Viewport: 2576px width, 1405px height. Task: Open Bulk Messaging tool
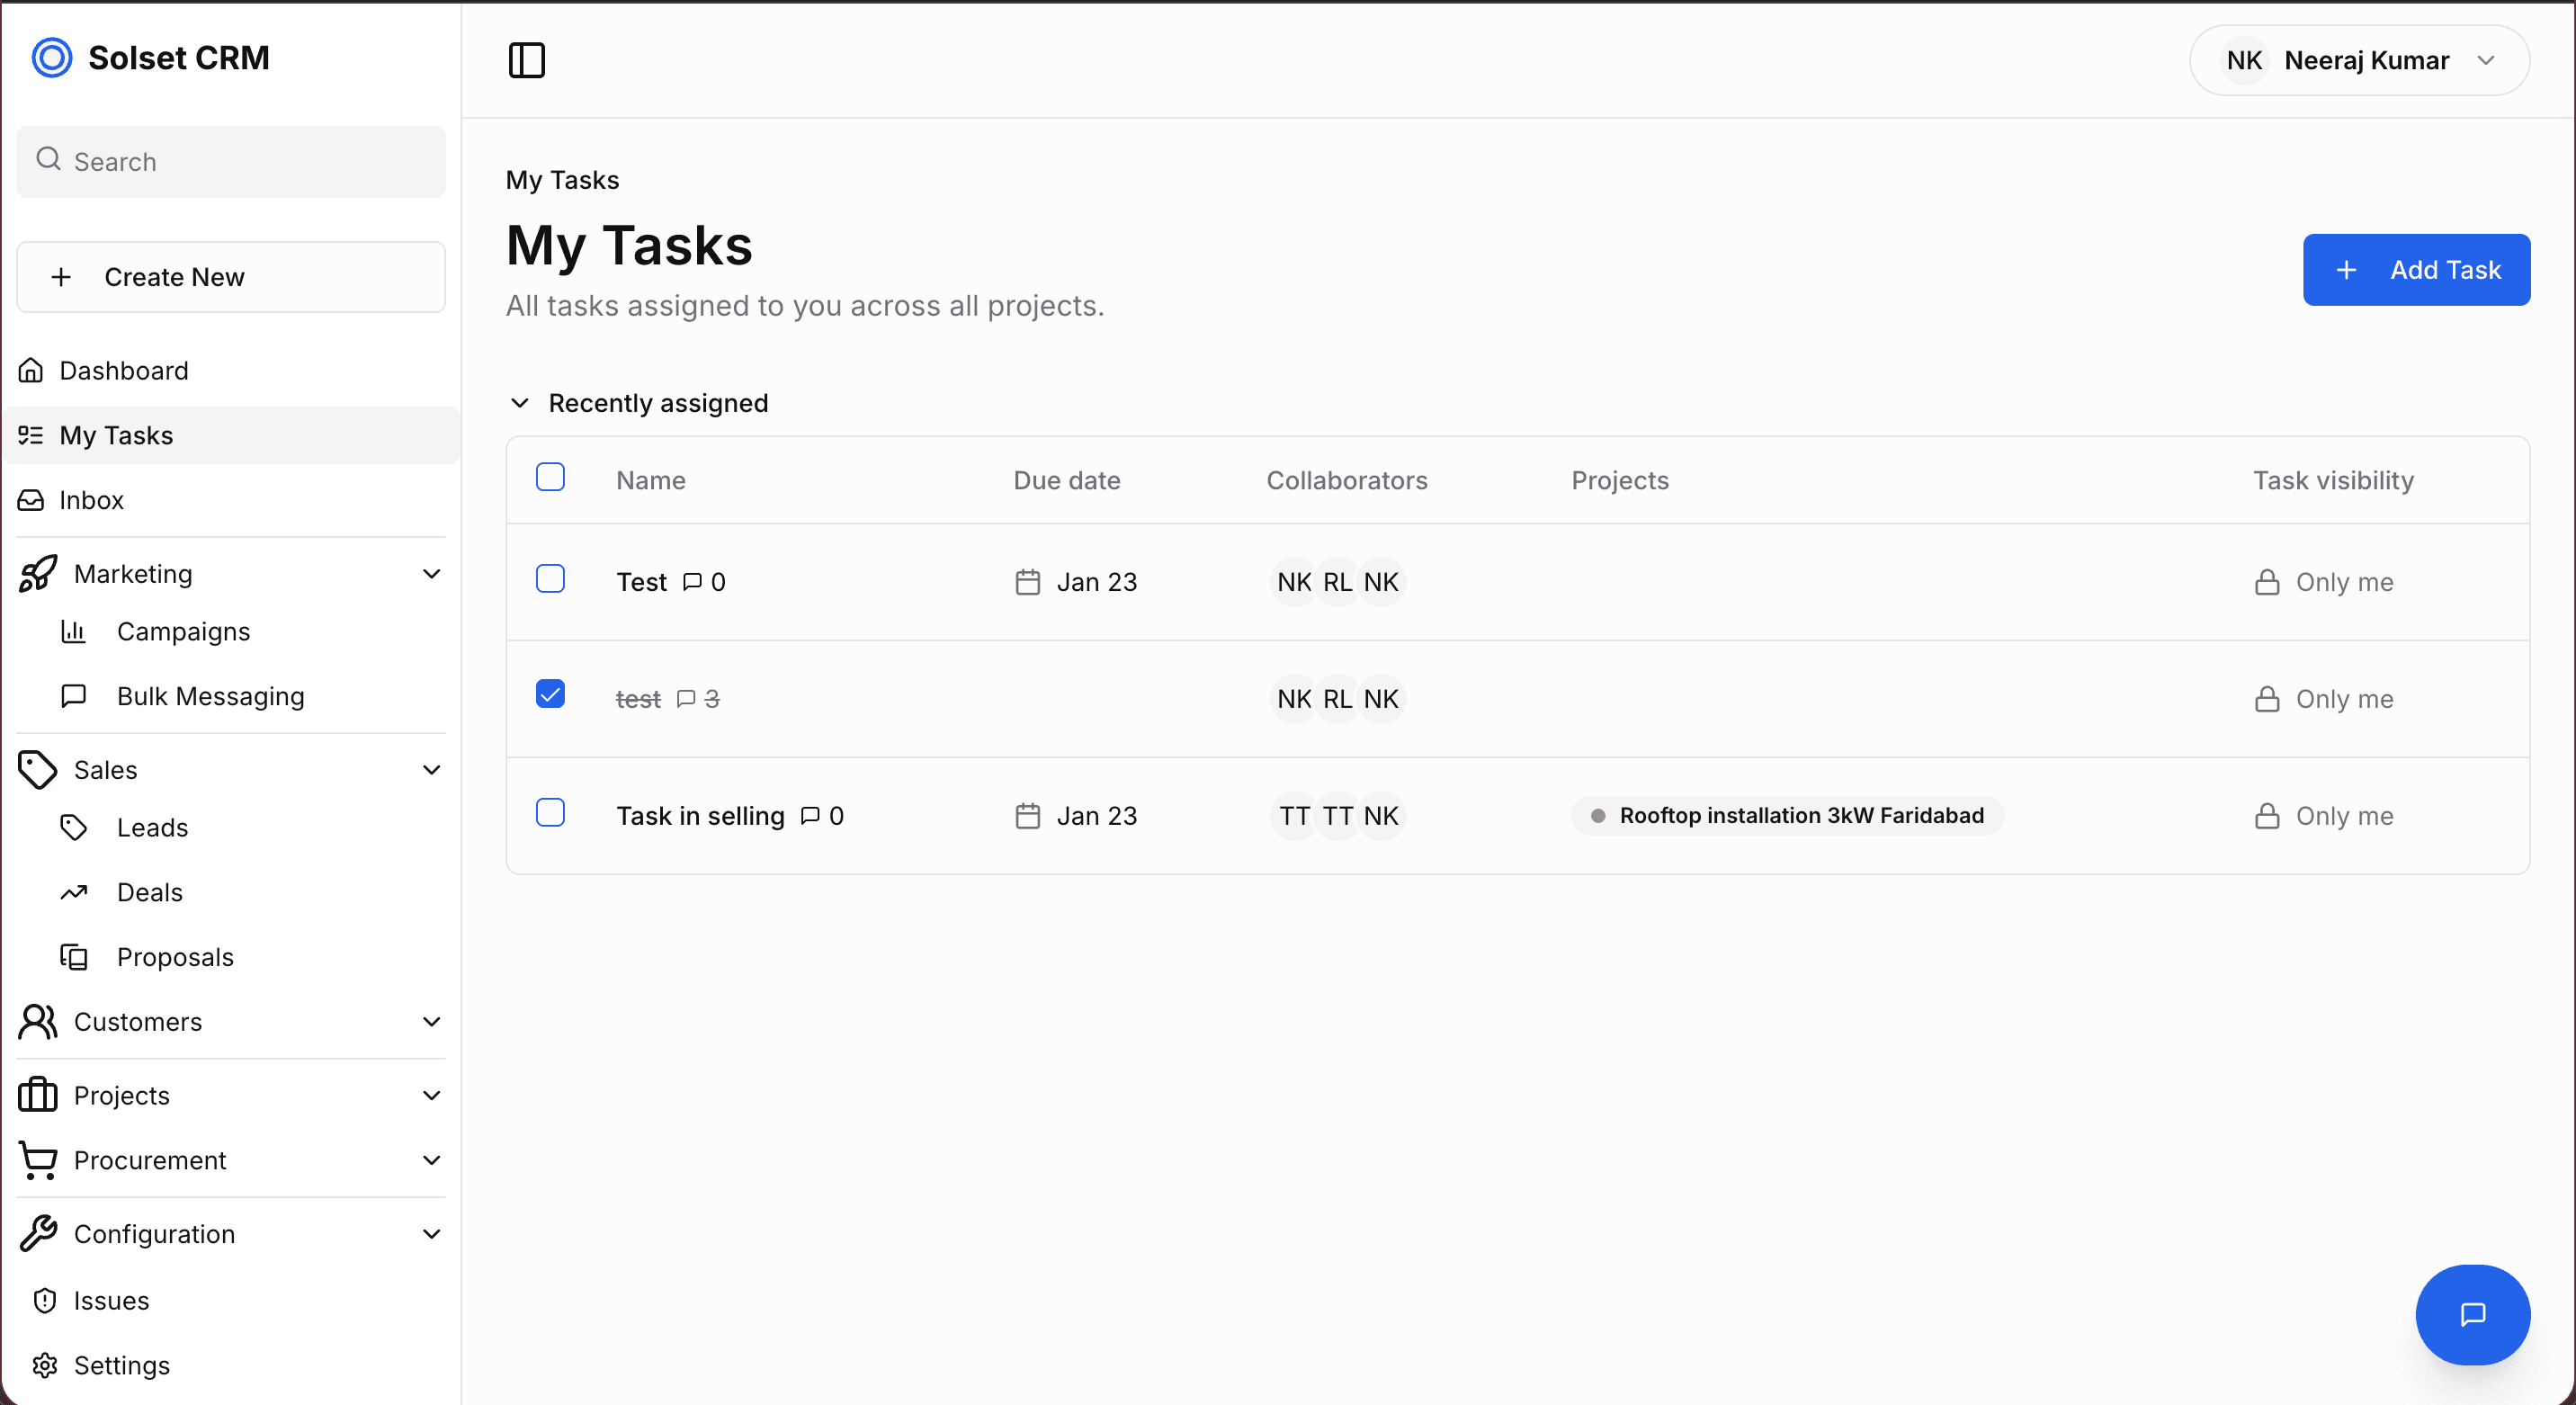click(x=210, y=696)
